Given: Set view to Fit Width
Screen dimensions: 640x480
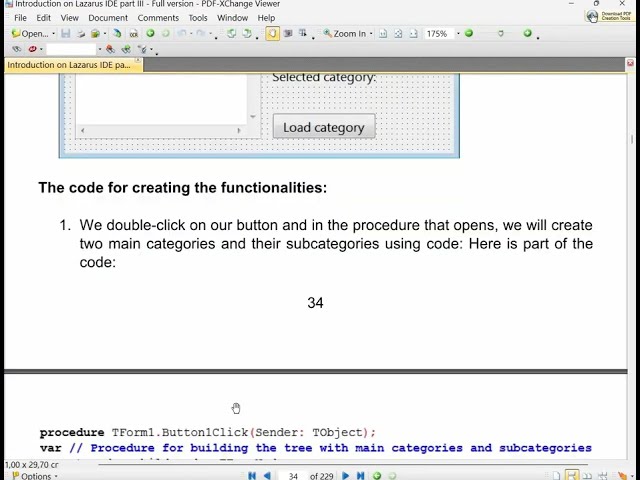Looking at the screenshot, I should point(413,33).
